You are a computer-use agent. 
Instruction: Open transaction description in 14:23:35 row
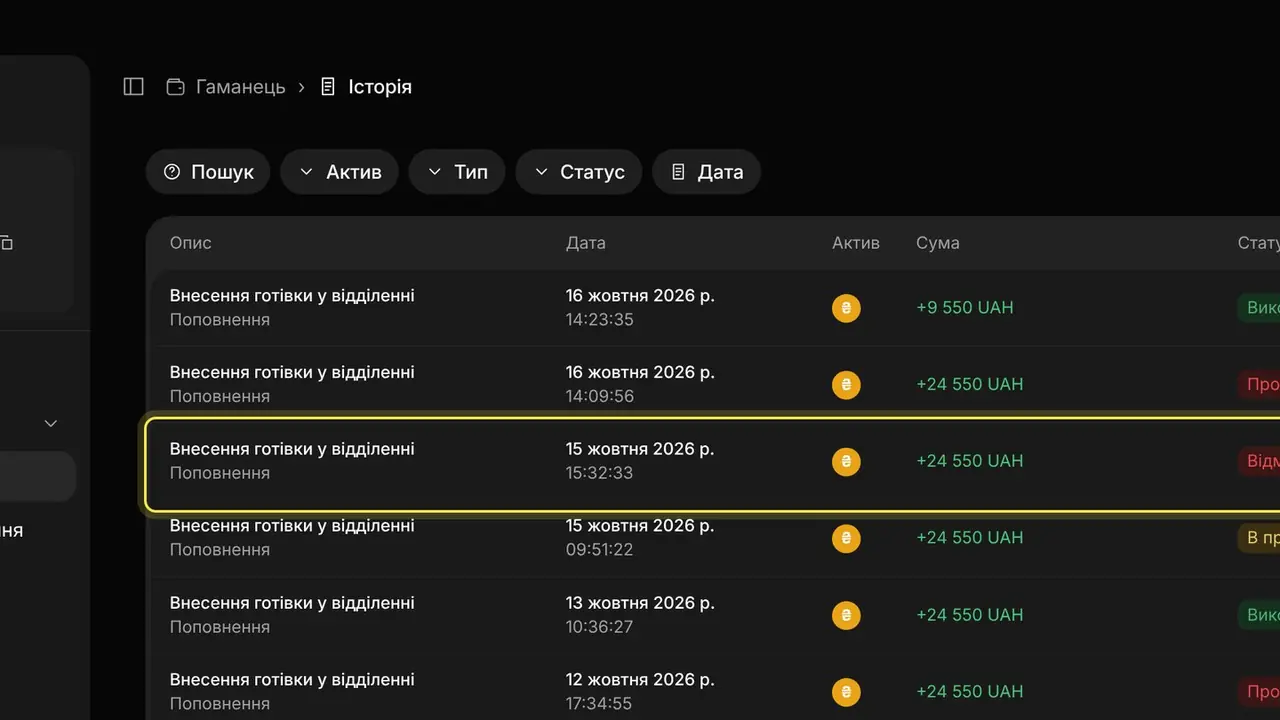(292, 296)
